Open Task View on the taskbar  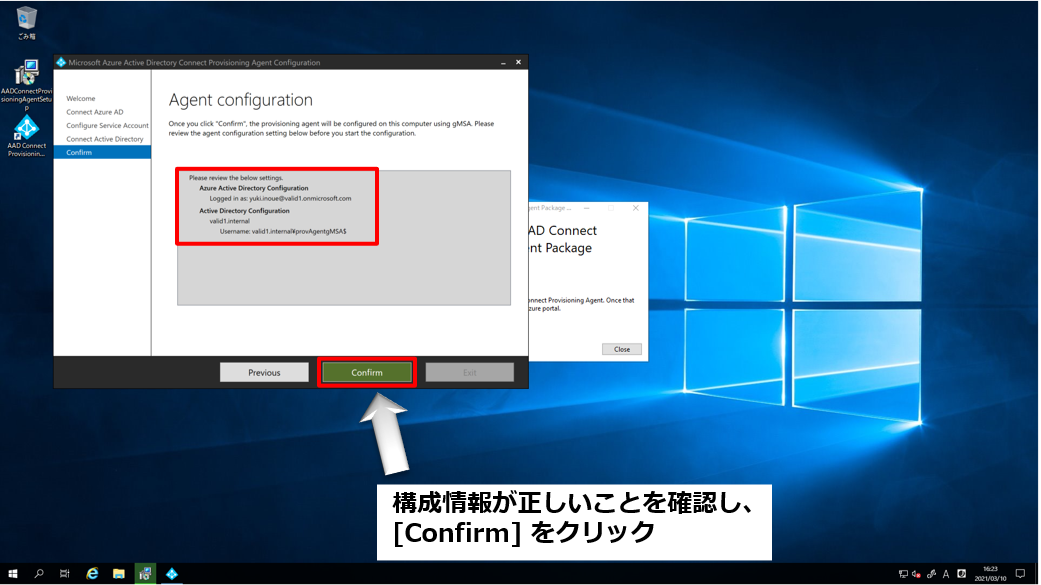click(64, 574)
